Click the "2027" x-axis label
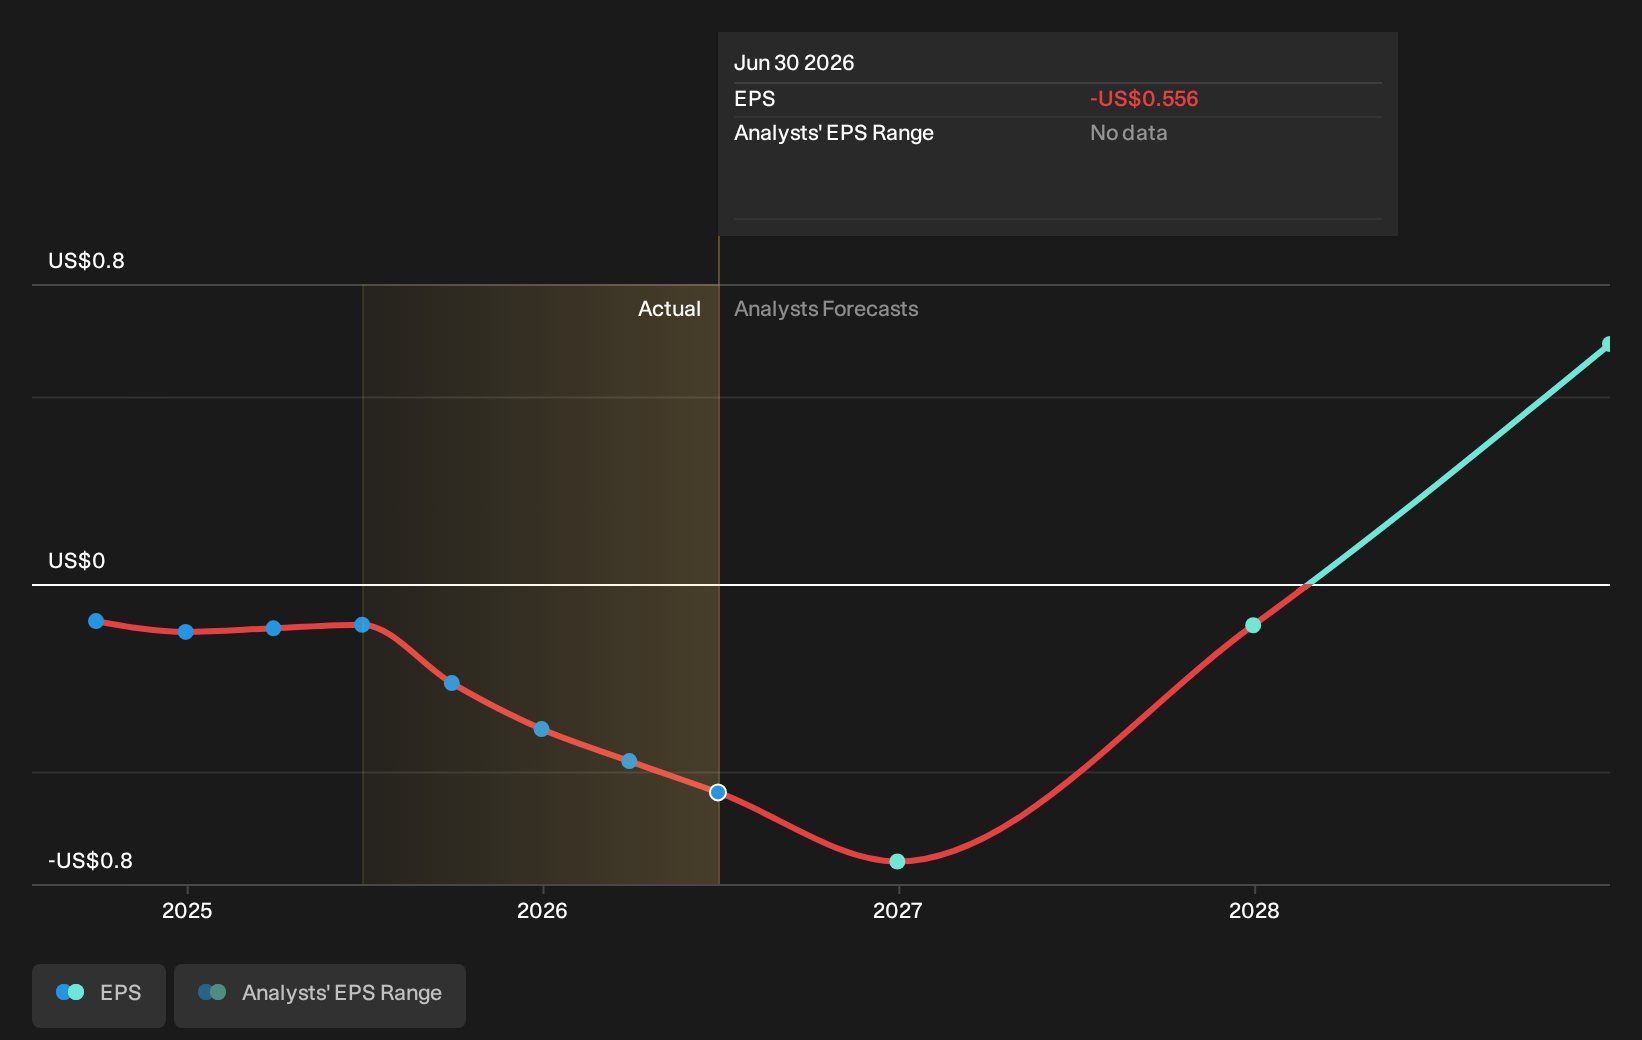The image size is (1642, 1040). click(x=898, y=911)
